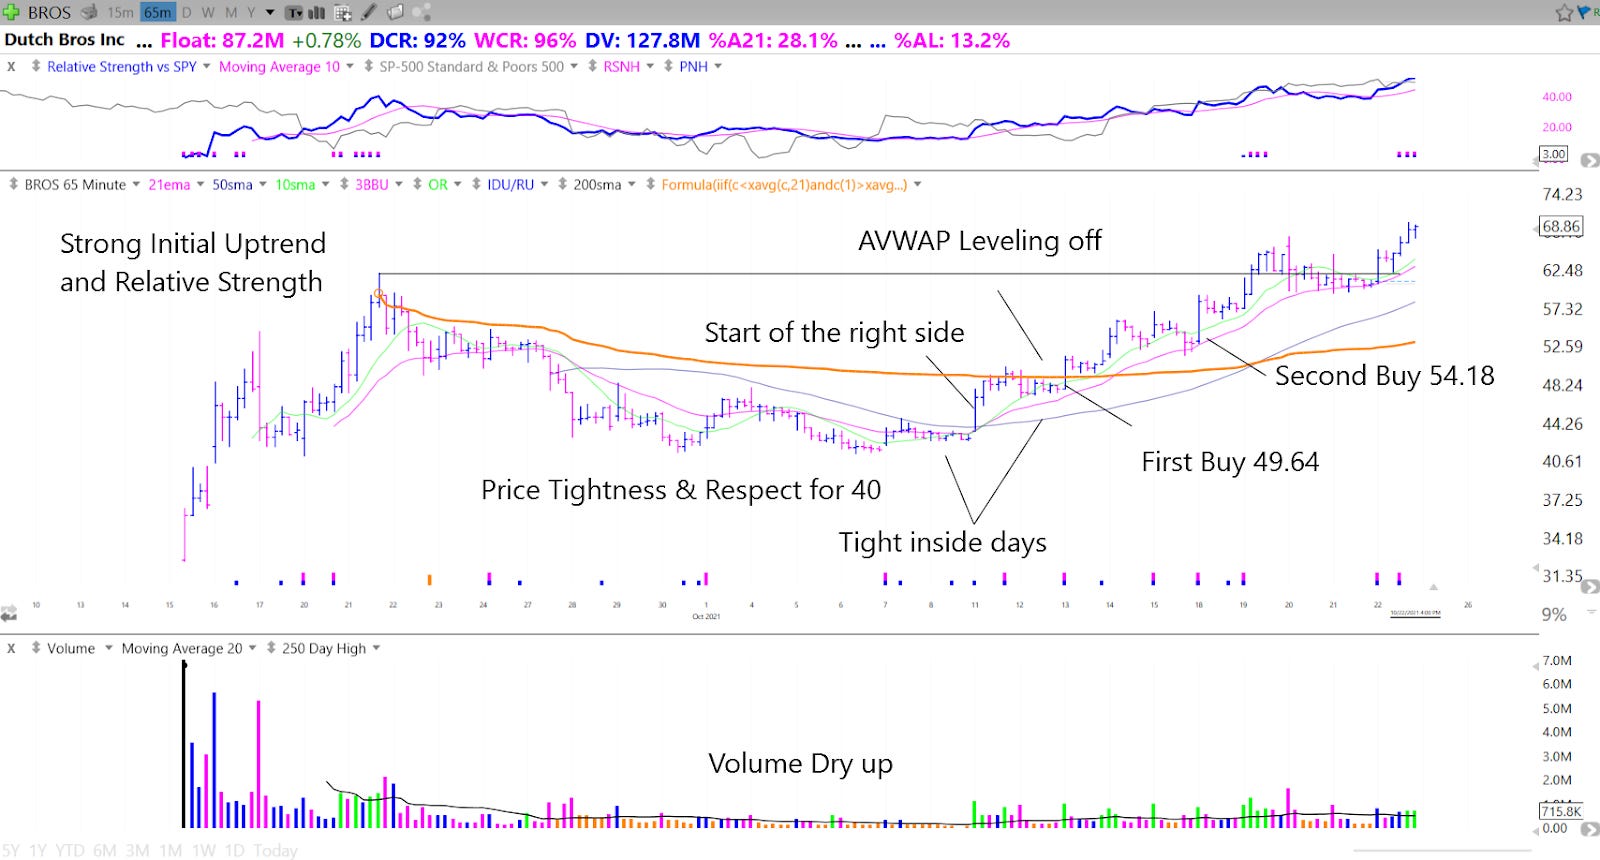Close the relative strength pane with X
This screenshot has height=860, width=1600.
click(11, 66)
